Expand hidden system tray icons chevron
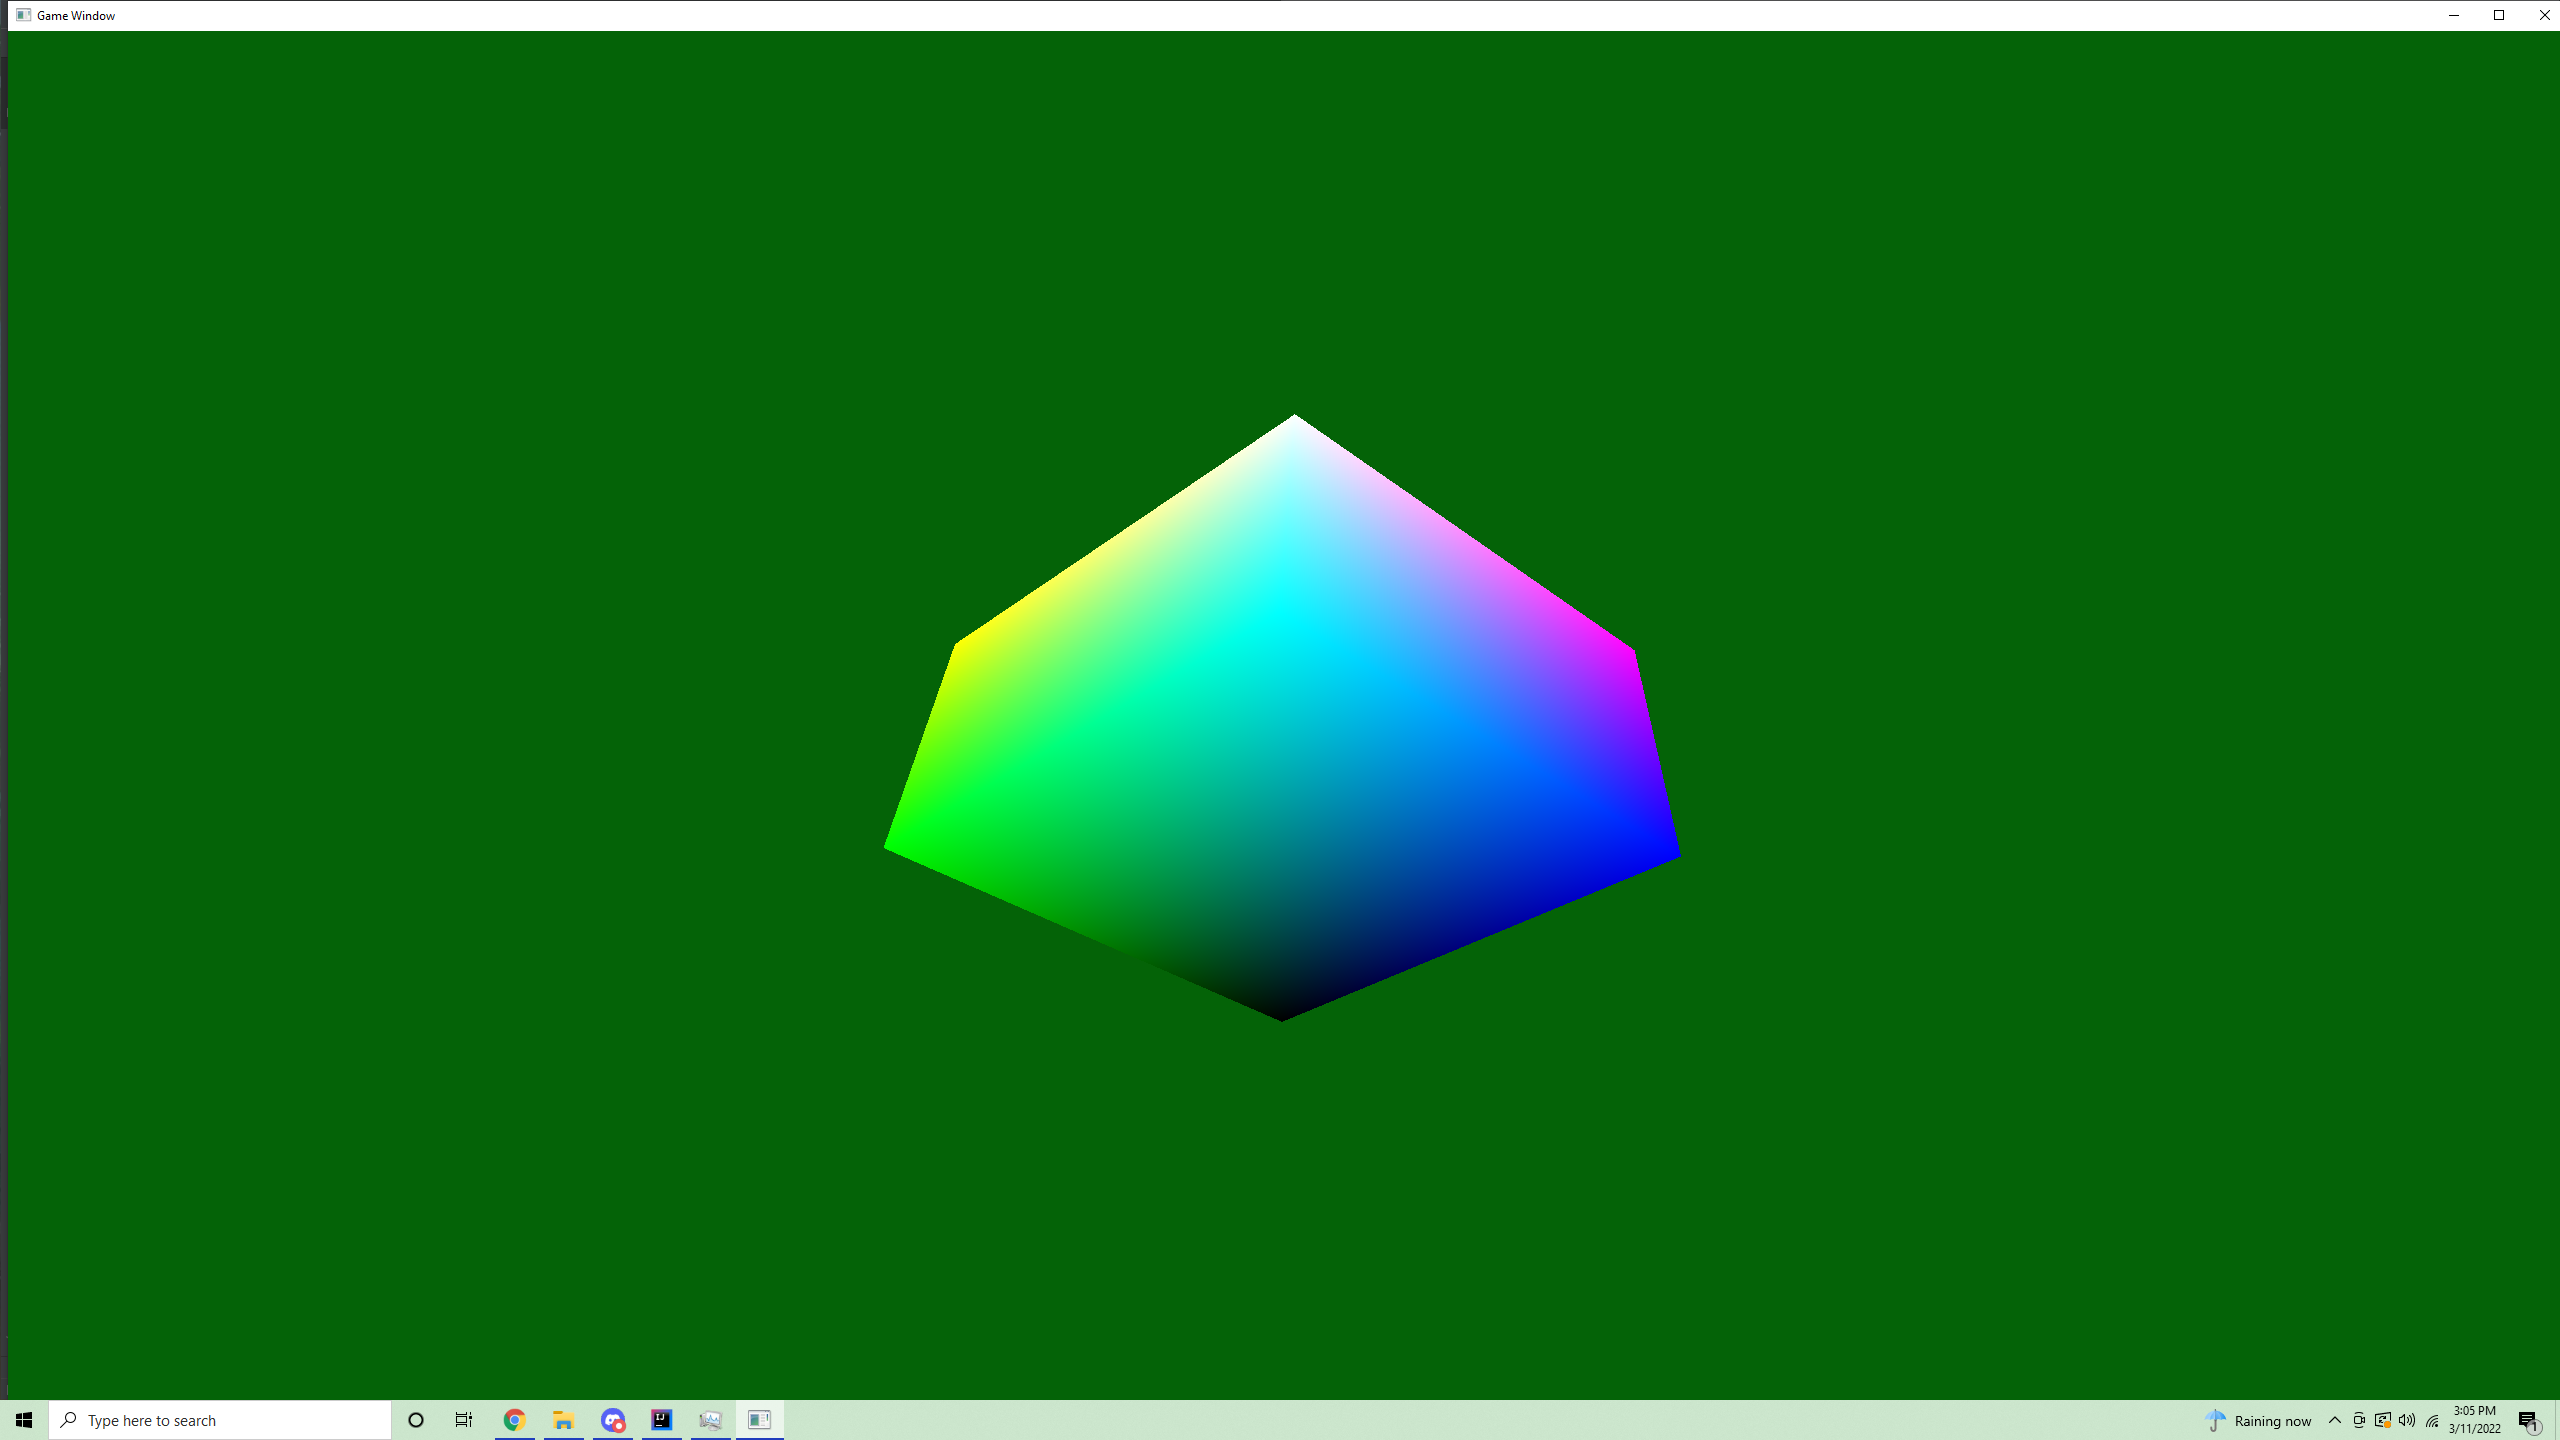Screen dimensions: 2560x1440 point(2335,1420)
